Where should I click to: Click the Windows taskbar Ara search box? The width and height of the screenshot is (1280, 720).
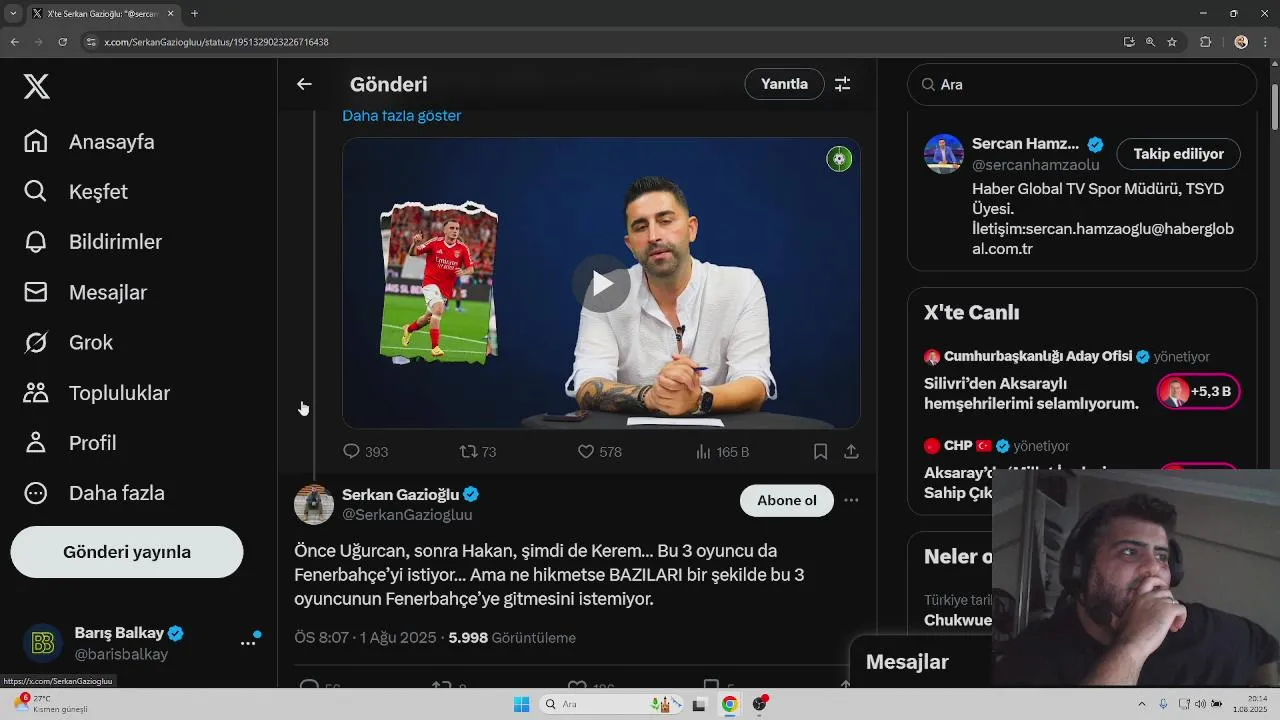click(609, 704)
